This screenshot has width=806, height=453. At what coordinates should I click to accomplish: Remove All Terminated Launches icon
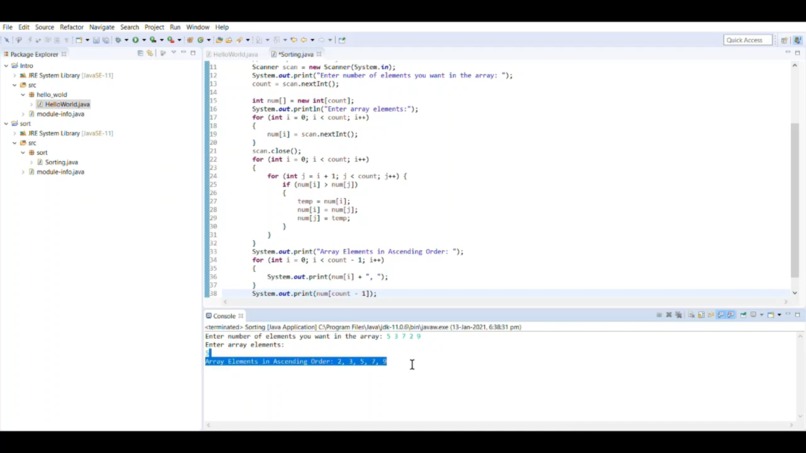click(679, 315)
